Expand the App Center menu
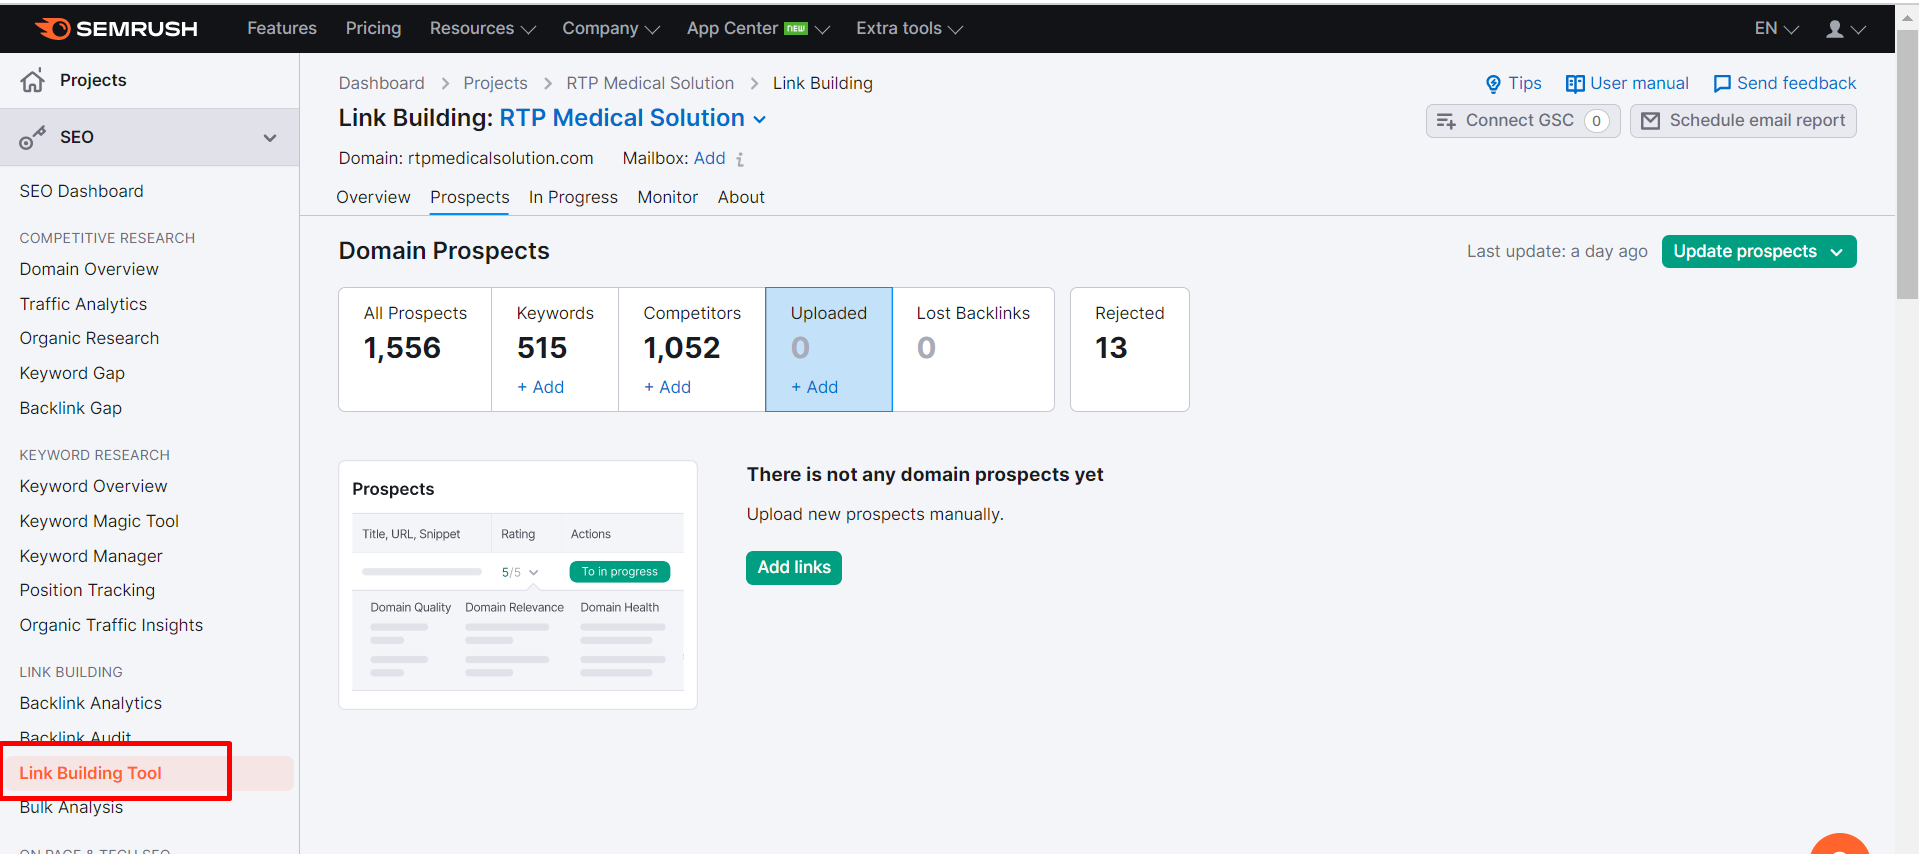This screenshot has height=854, width=1919. click(x=758, y=29)
